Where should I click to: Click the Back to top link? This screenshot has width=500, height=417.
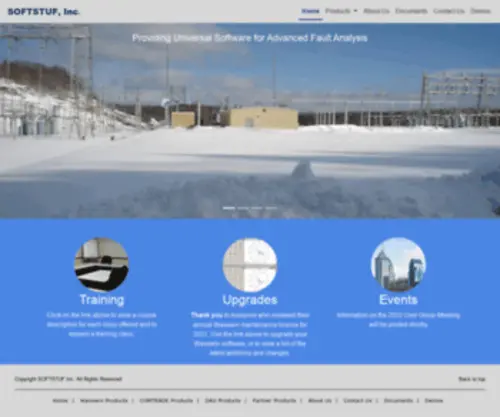tap(472, 379)
